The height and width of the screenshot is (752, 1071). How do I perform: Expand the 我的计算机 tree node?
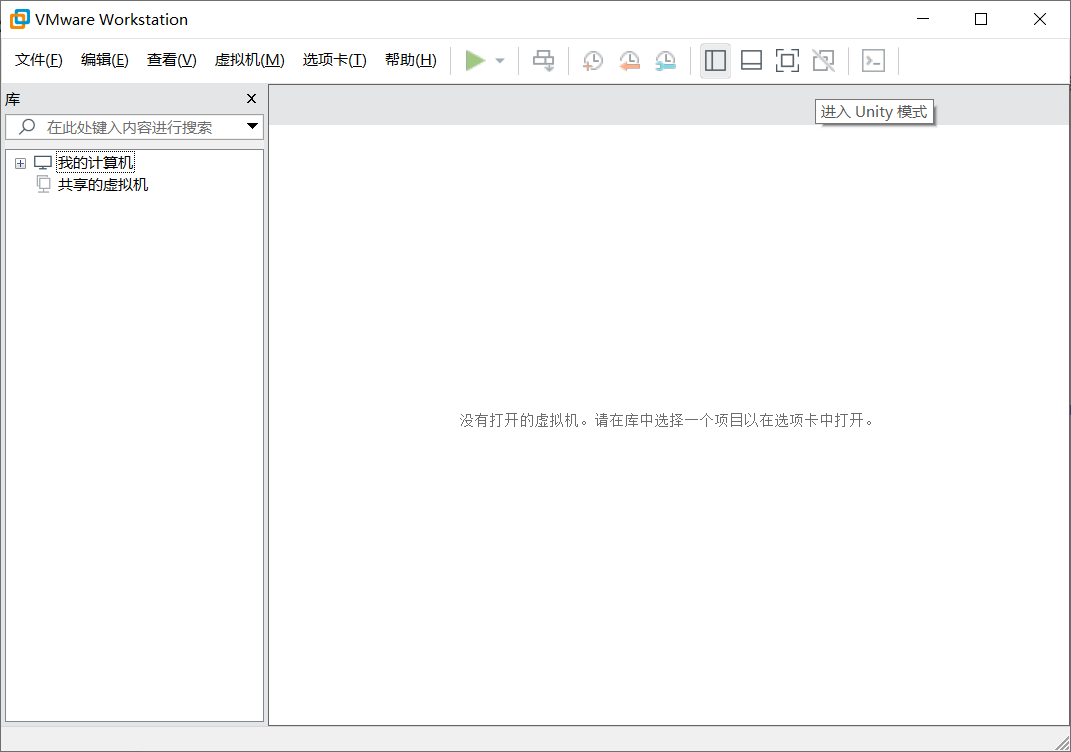20,163
